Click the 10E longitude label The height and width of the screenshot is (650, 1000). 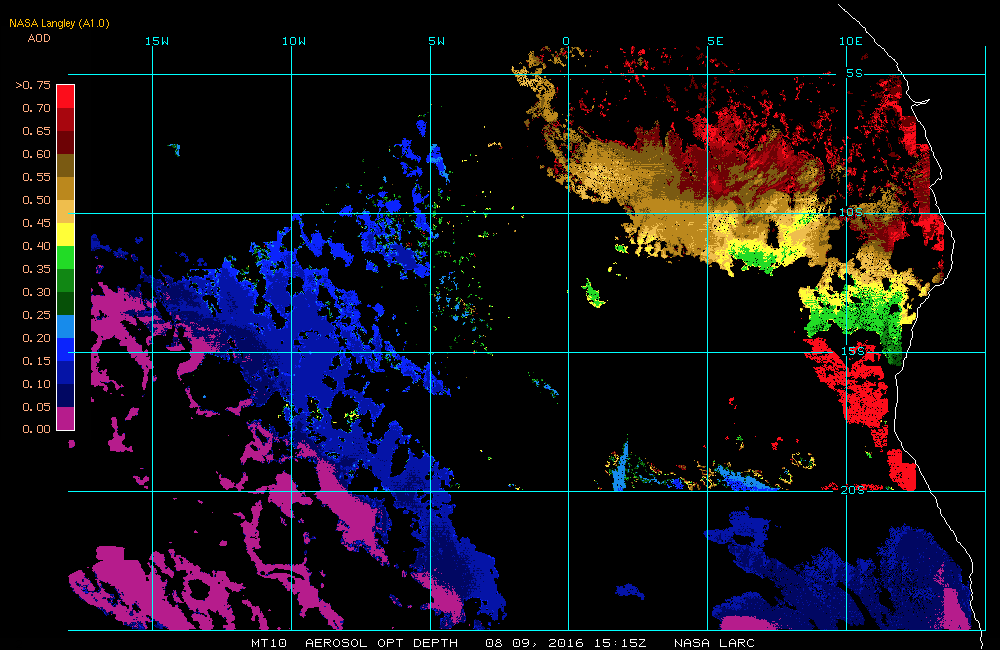tap(851, 41)
